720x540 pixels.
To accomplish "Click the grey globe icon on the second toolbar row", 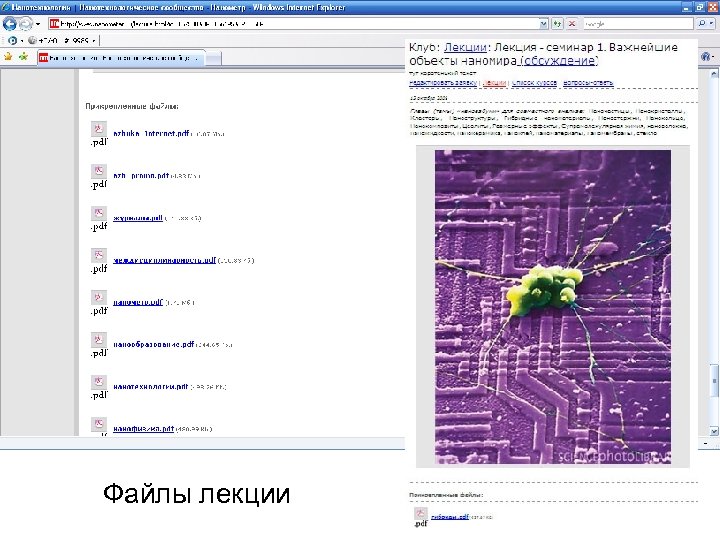I will point(32,40).
